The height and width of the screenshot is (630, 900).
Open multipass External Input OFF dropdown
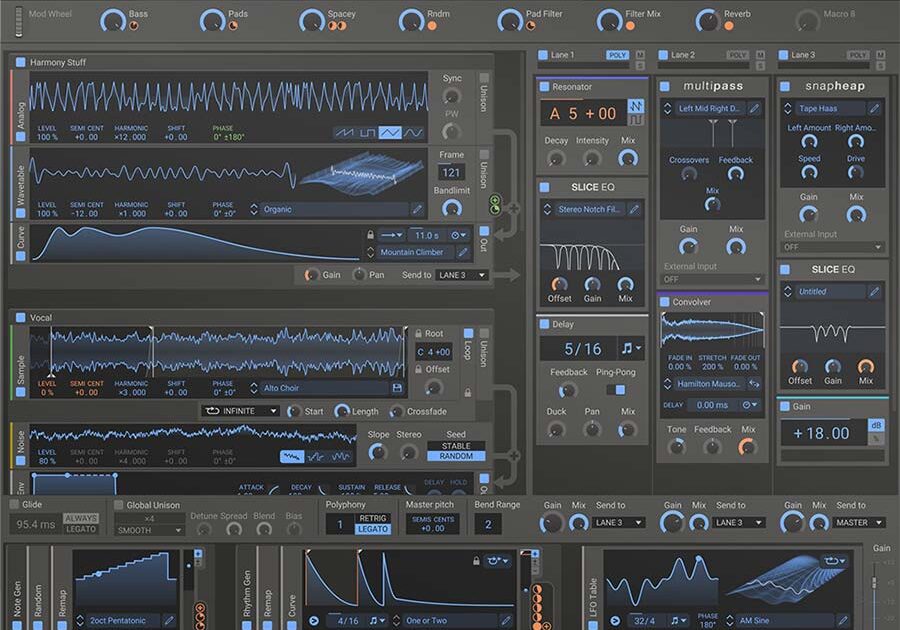pyautogui.click(x=712, y=279)
